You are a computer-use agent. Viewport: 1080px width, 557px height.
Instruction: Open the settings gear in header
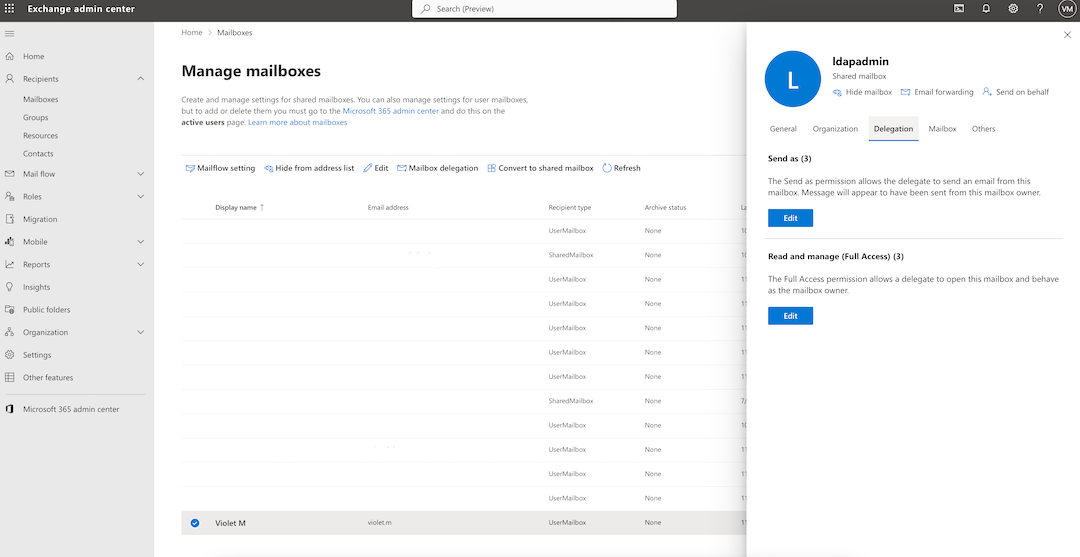pos(1013,9)
